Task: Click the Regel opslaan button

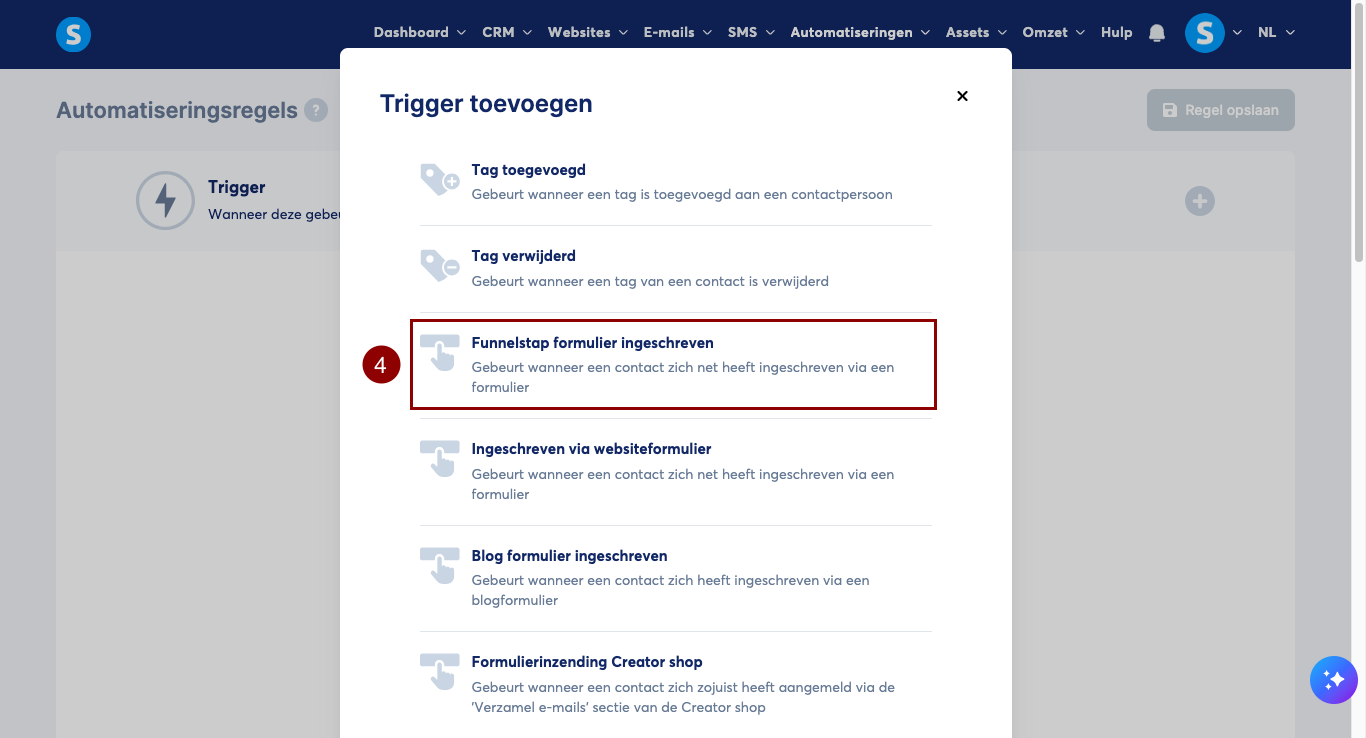Action: pyautogui.click(x=1221, y=110)
